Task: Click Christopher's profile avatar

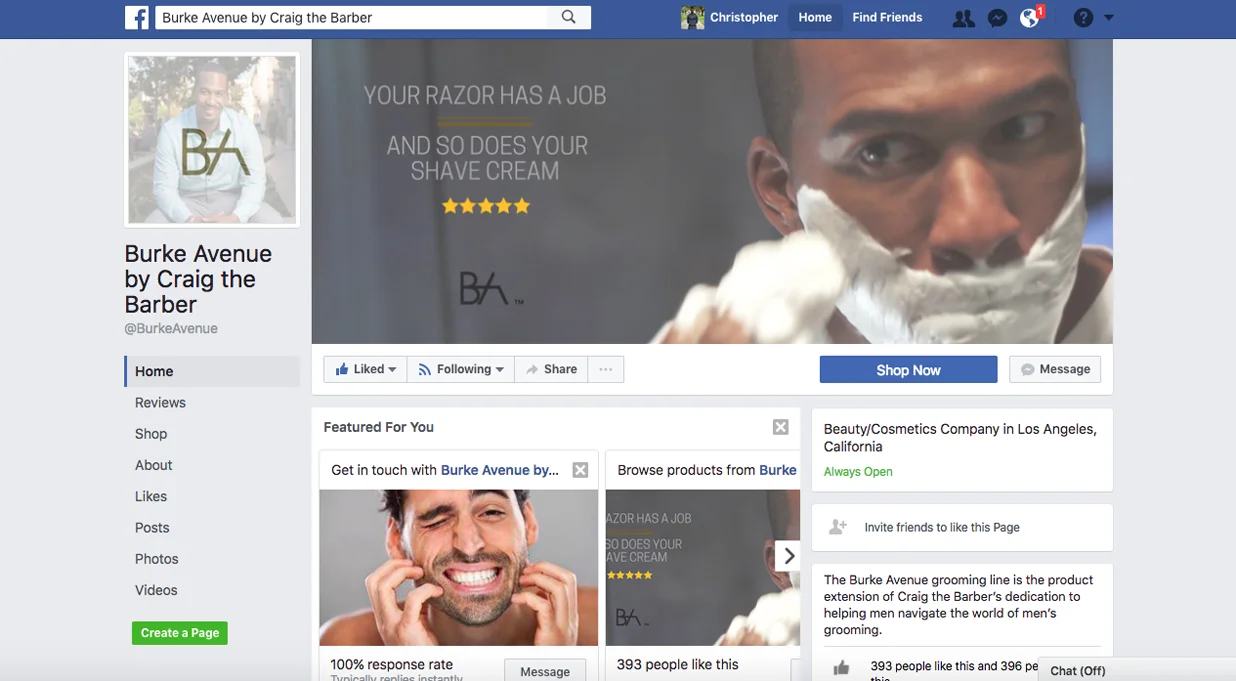Action: [x=692, y=17]
